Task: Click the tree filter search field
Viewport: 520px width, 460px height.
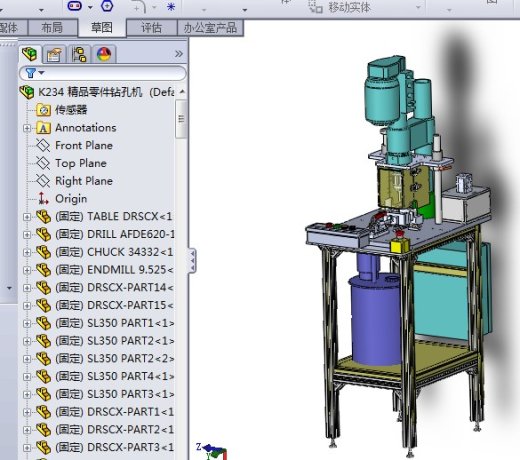Action: point(103,73)
